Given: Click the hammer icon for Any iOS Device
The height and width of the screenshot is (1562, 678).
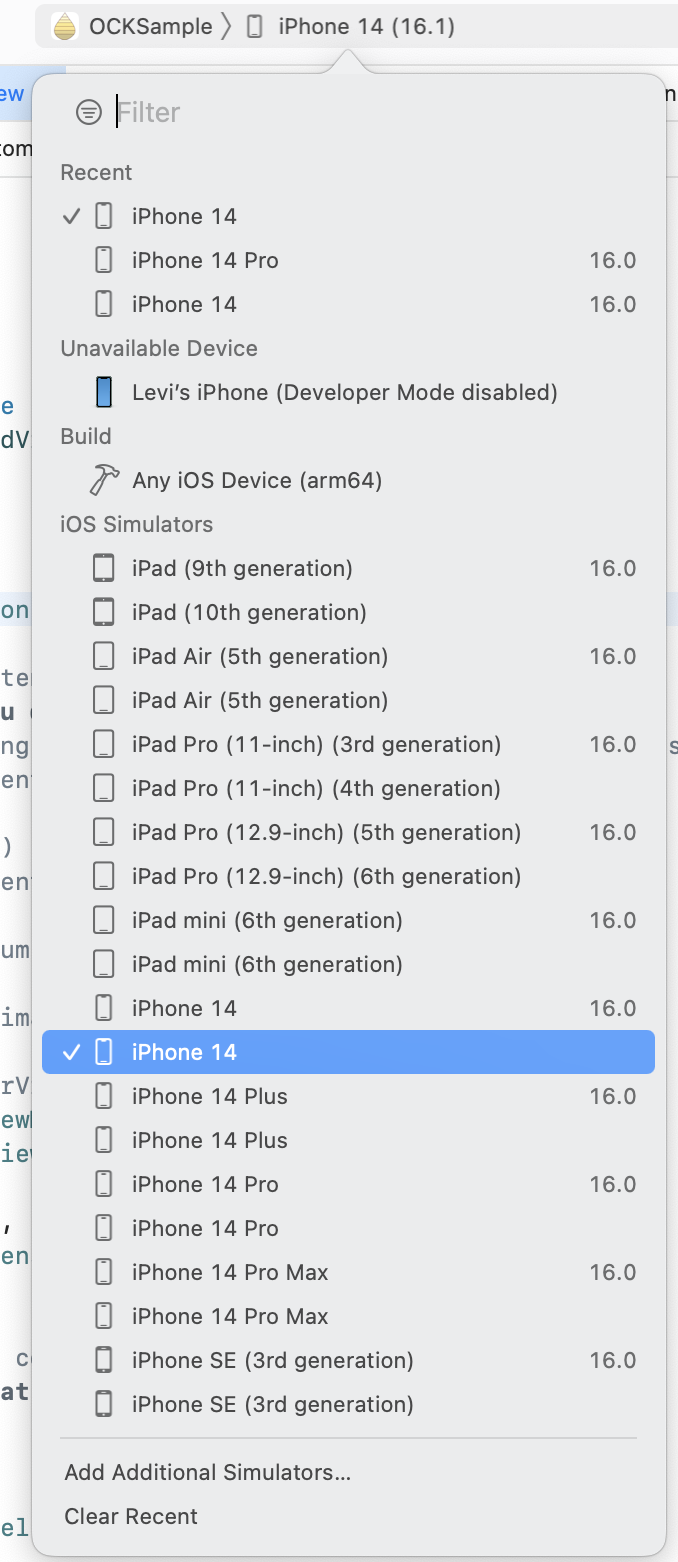Looking at the screenshot, I should click(104, 480).
